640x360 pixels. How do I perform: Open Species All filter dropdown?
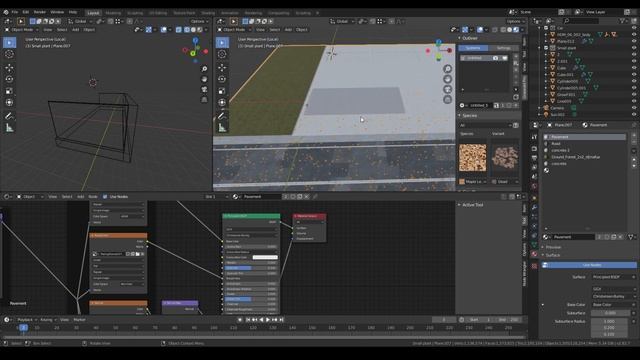(x=485, y=125)
